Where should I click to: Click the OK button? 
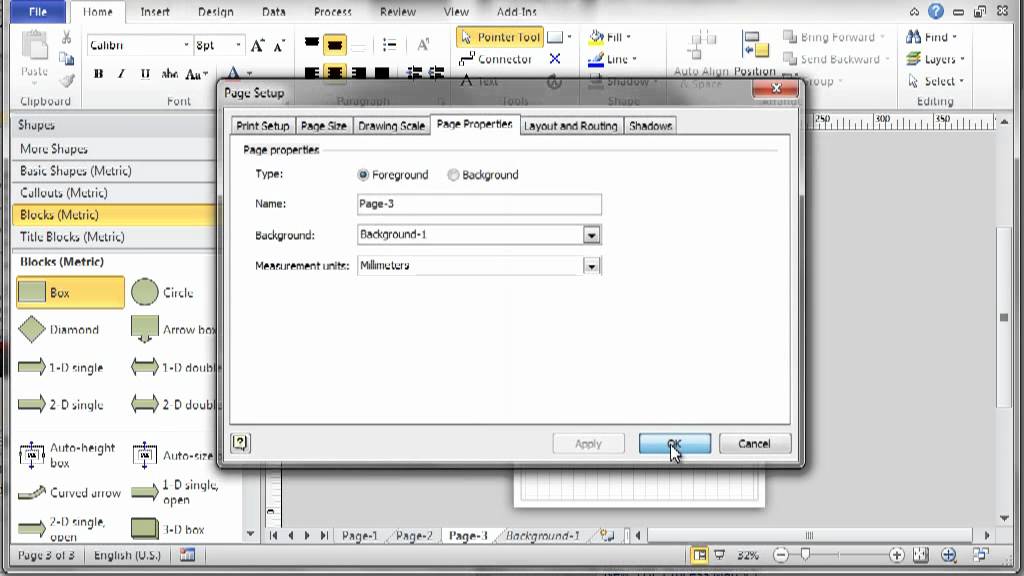coord(675,443)
